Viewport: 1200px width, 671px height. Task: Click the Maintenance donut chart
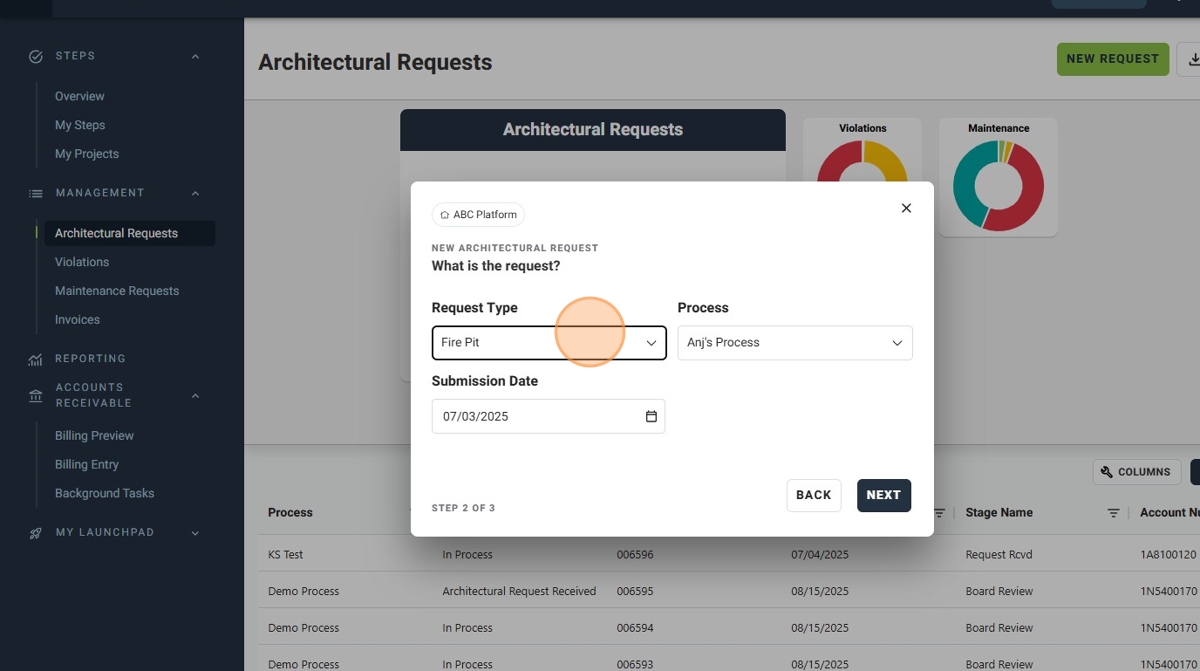coord(998,186)
